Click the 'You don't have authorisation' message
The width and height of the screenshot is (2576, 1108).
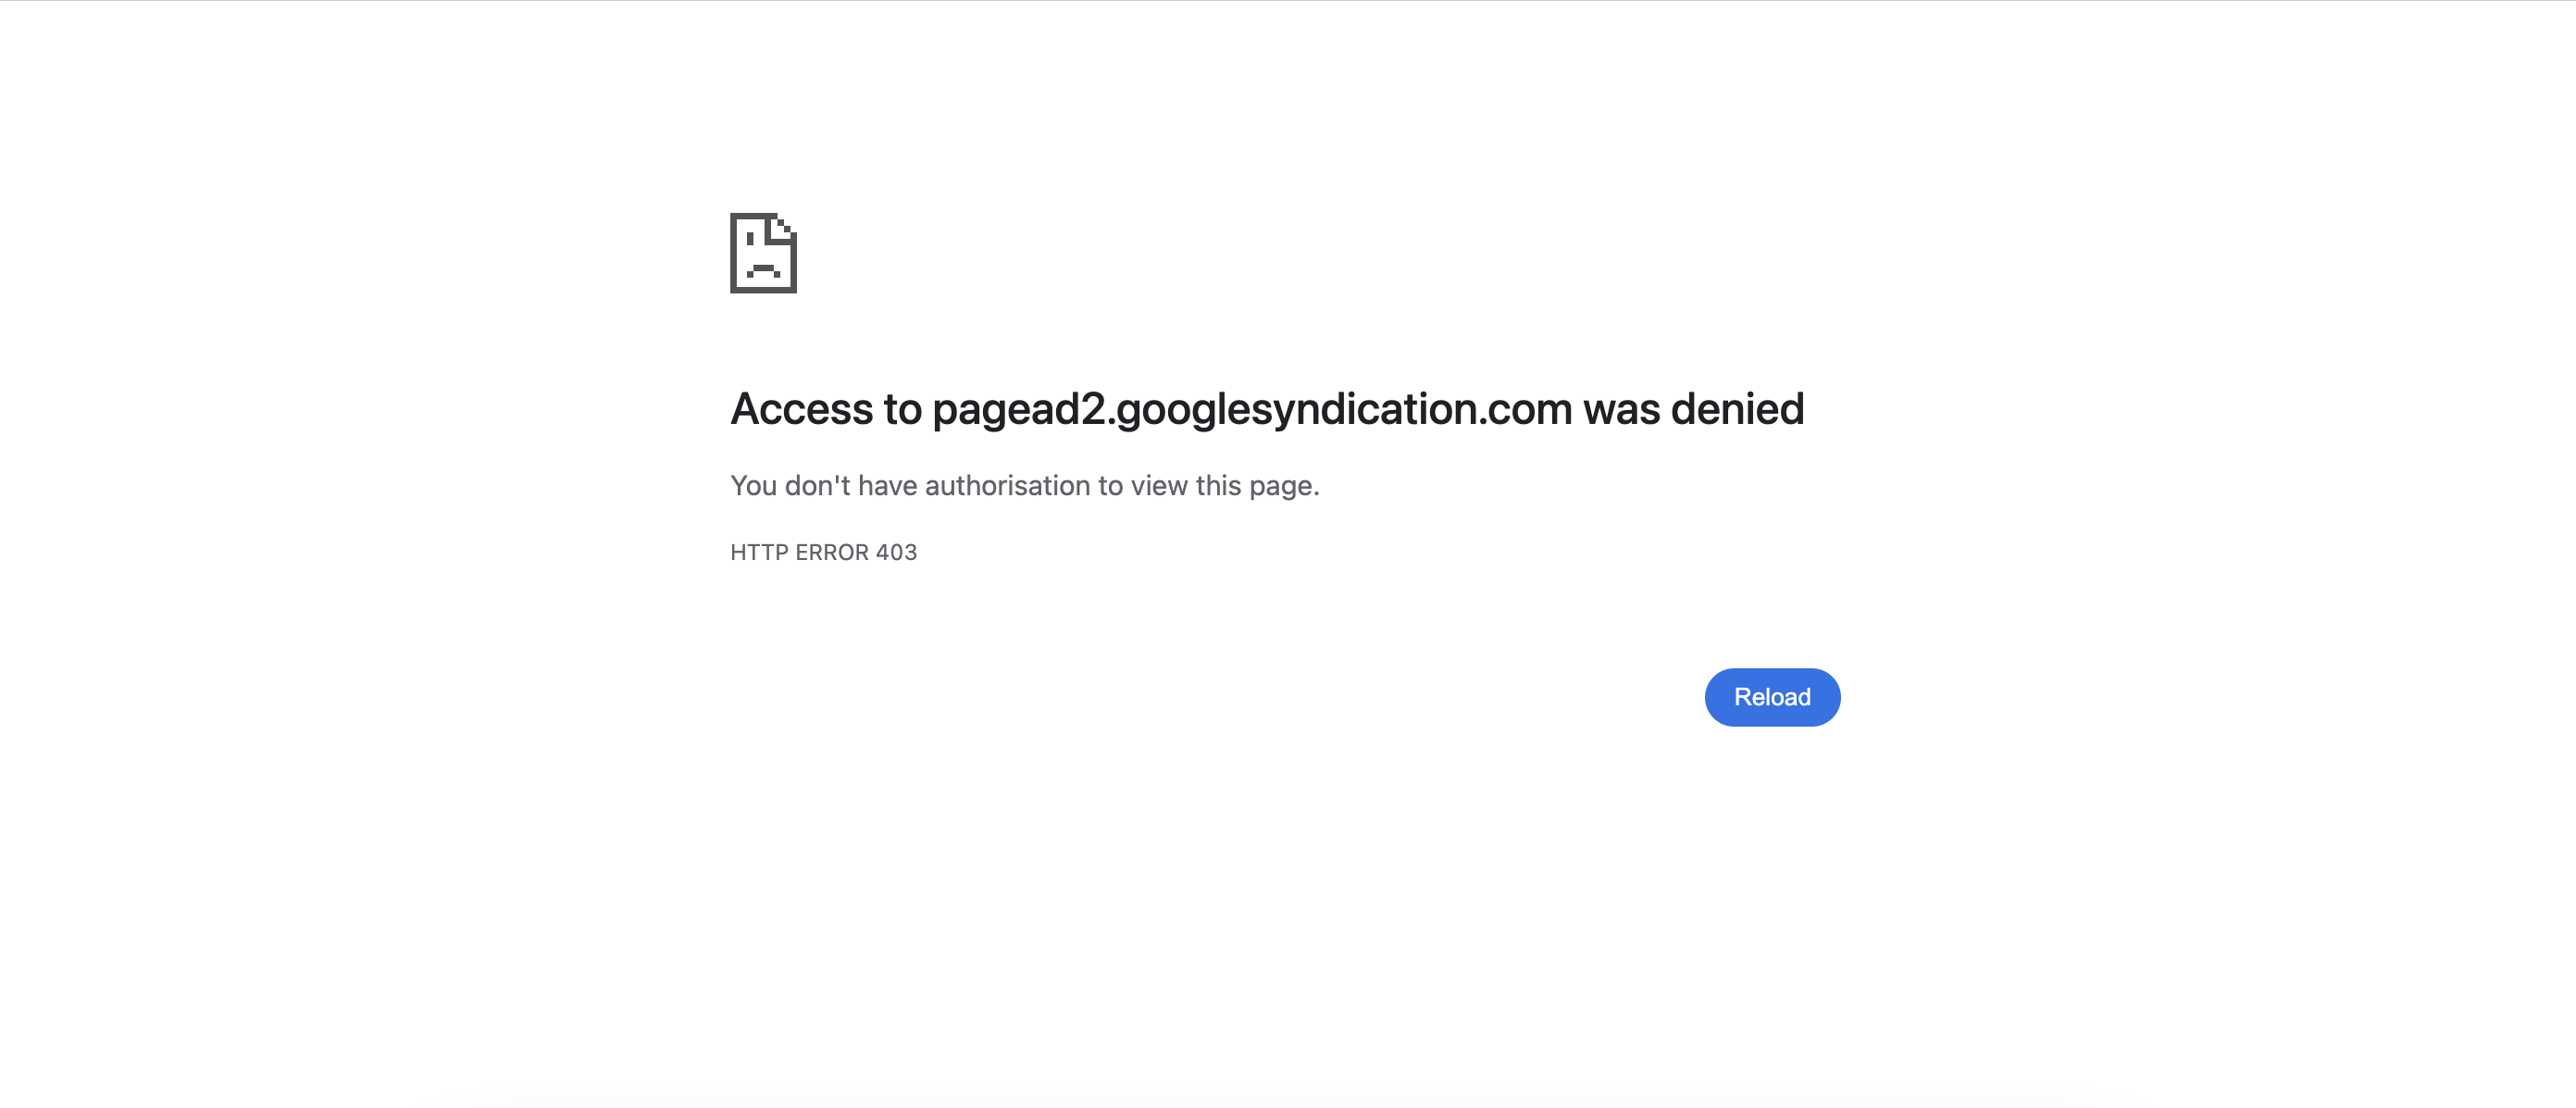[x=1024, y=486]
